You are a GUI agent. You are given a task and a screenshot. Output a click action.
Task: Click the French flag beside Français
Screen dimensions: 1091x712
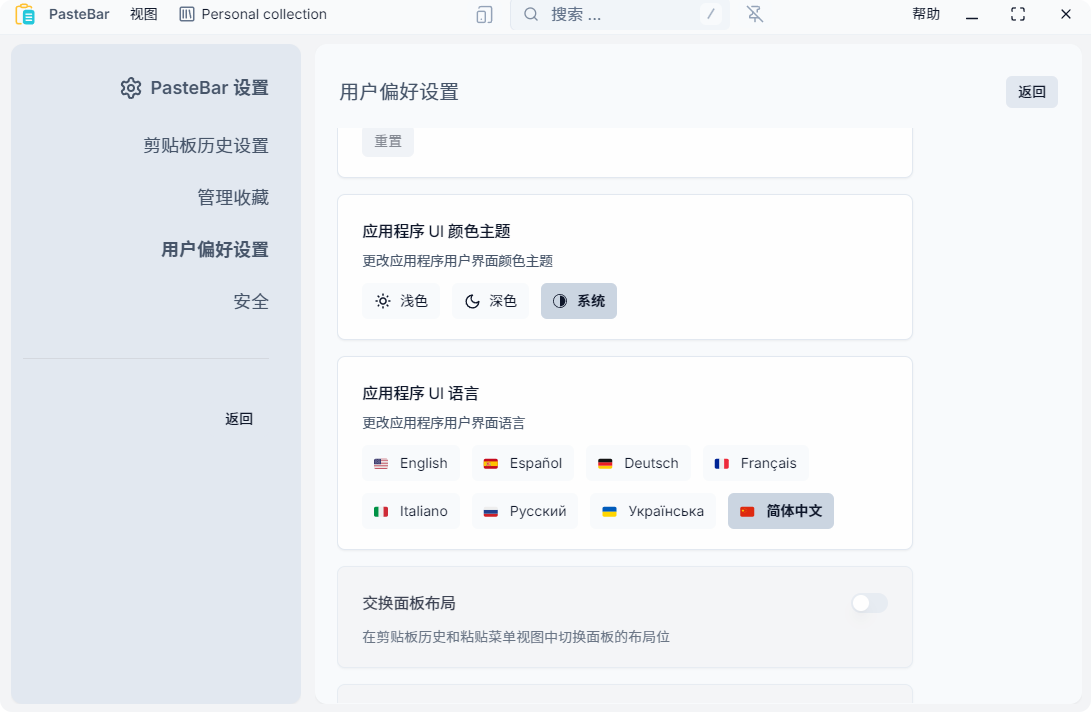pos(722,463)
